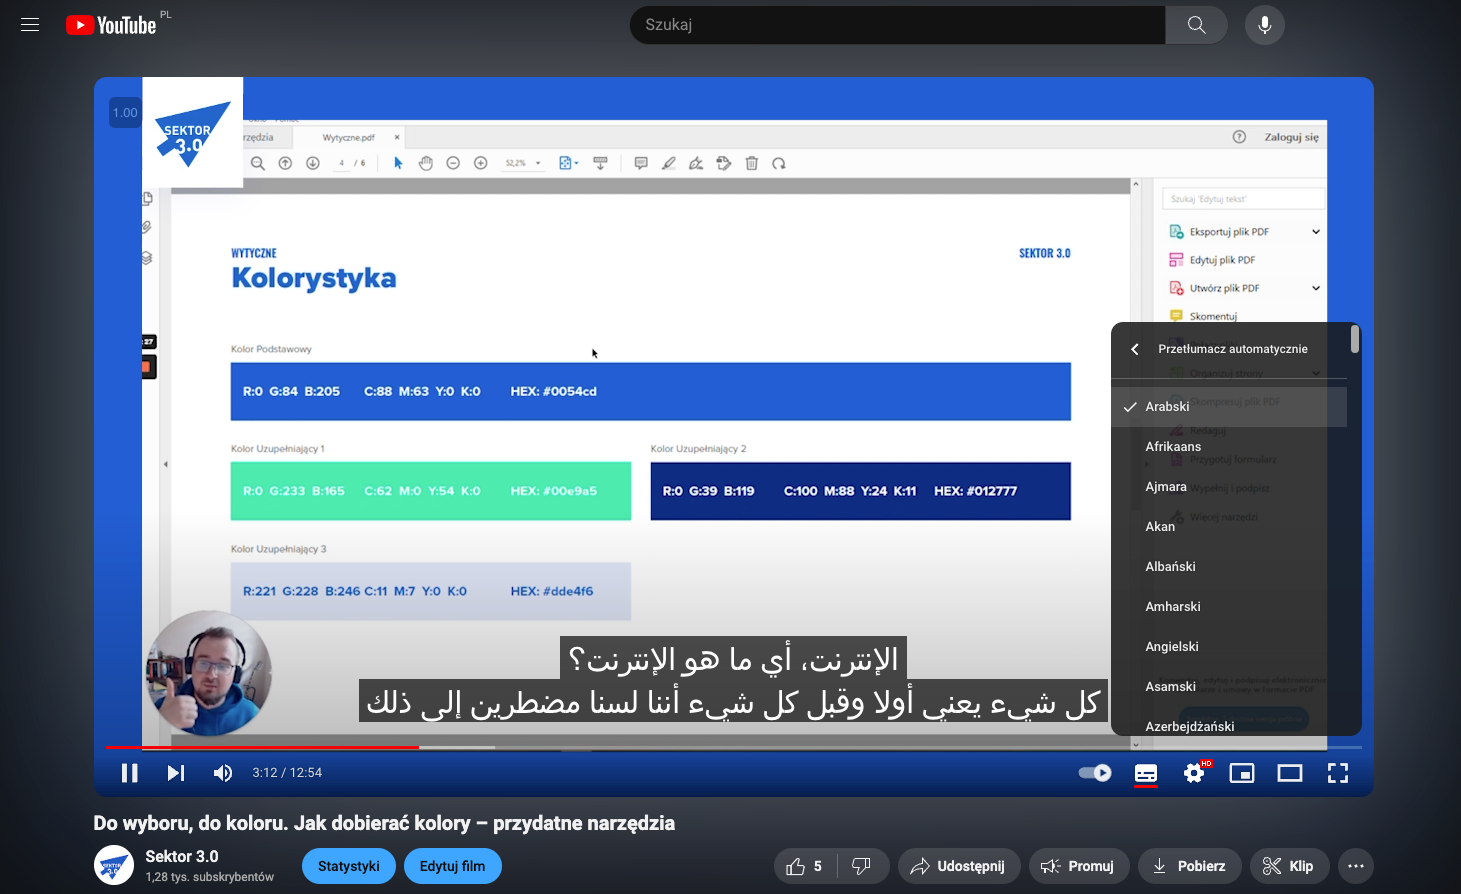Seek using the red progress bar
The height and width of the screenshot is (894, 1461).
click(x=300, y=747)
